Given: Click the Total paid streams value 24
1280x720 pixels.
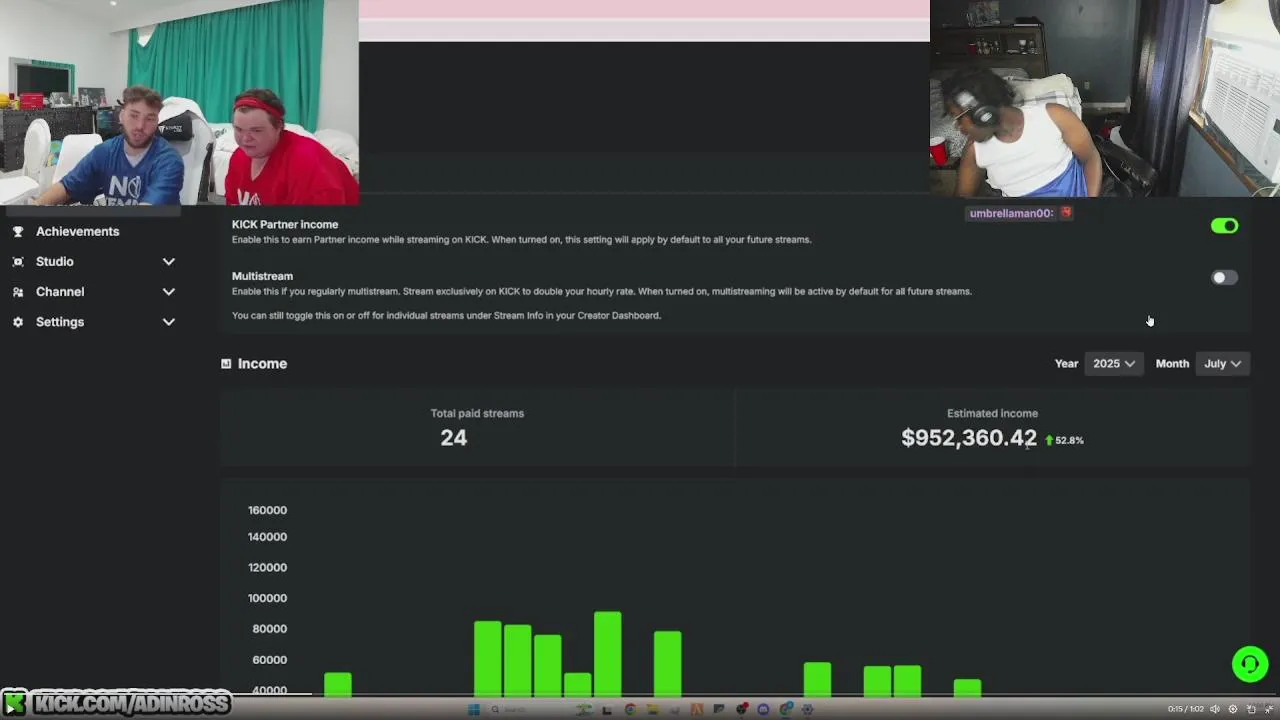Looking at the screenshot, I should (454, 438).
